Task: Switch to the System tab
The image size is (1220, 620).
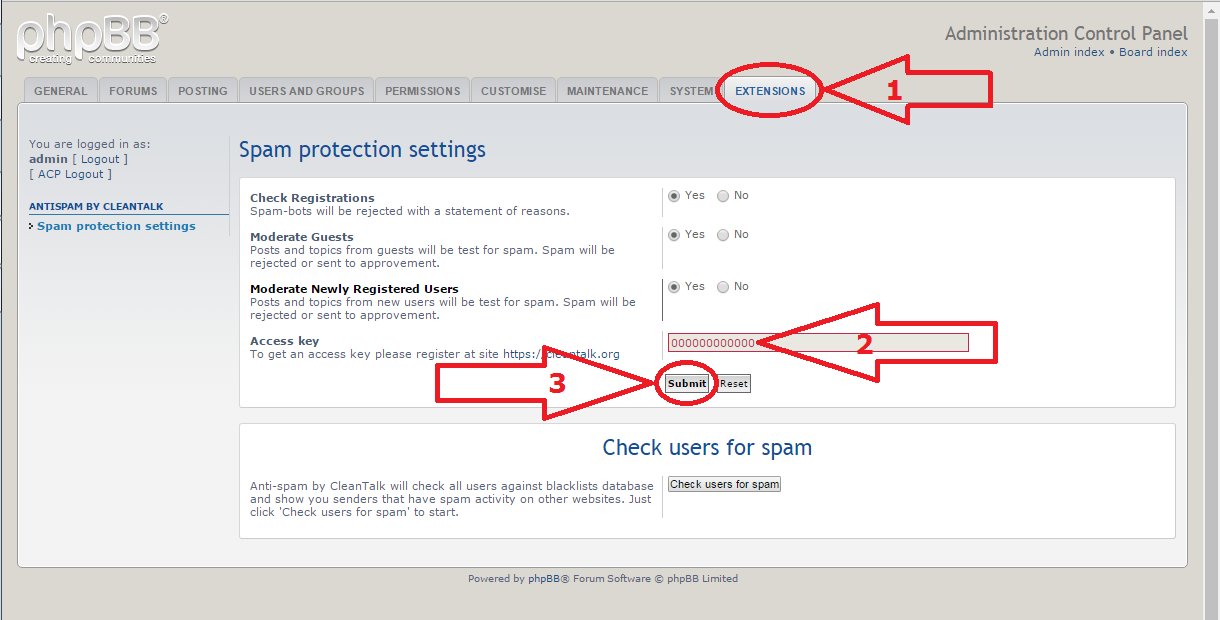Action: click(691, 90)
